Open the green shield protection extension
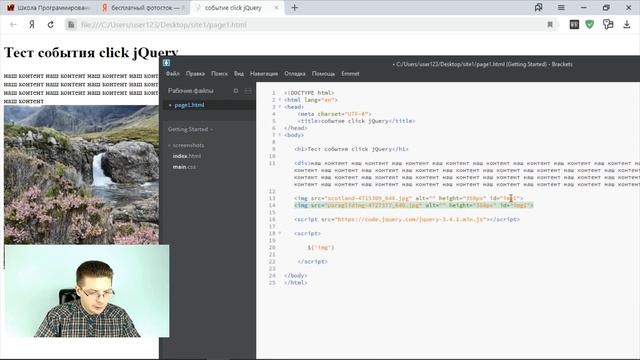This screenshot has width=640, height=360. coord(589,25)
